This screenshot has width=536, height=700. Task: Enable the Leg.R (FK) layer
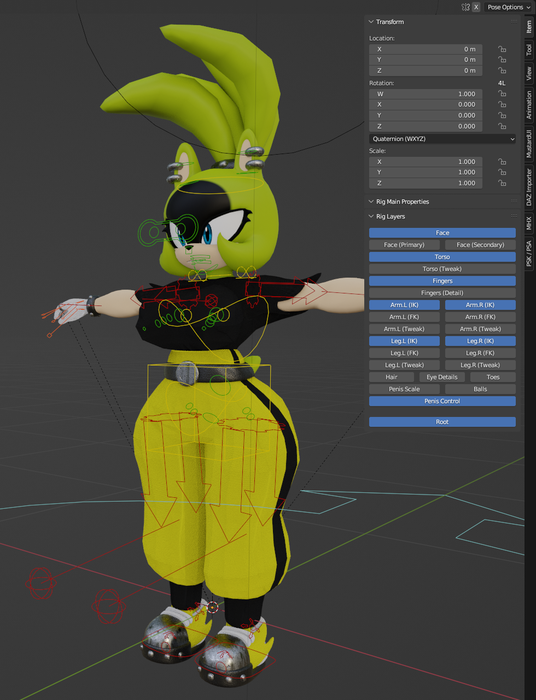tap(480, 353)
